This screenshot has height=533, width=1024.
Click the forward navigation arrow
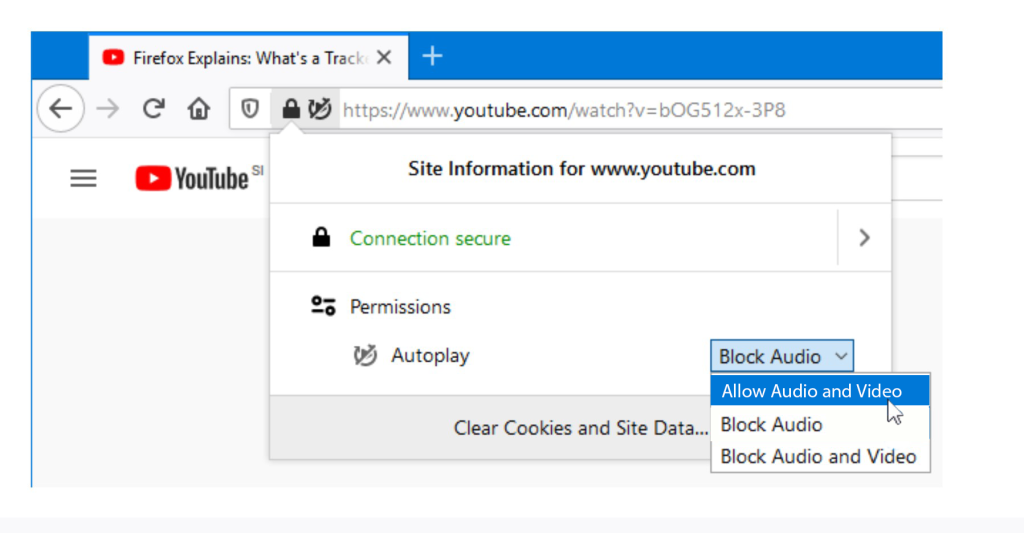coord(108,108)
